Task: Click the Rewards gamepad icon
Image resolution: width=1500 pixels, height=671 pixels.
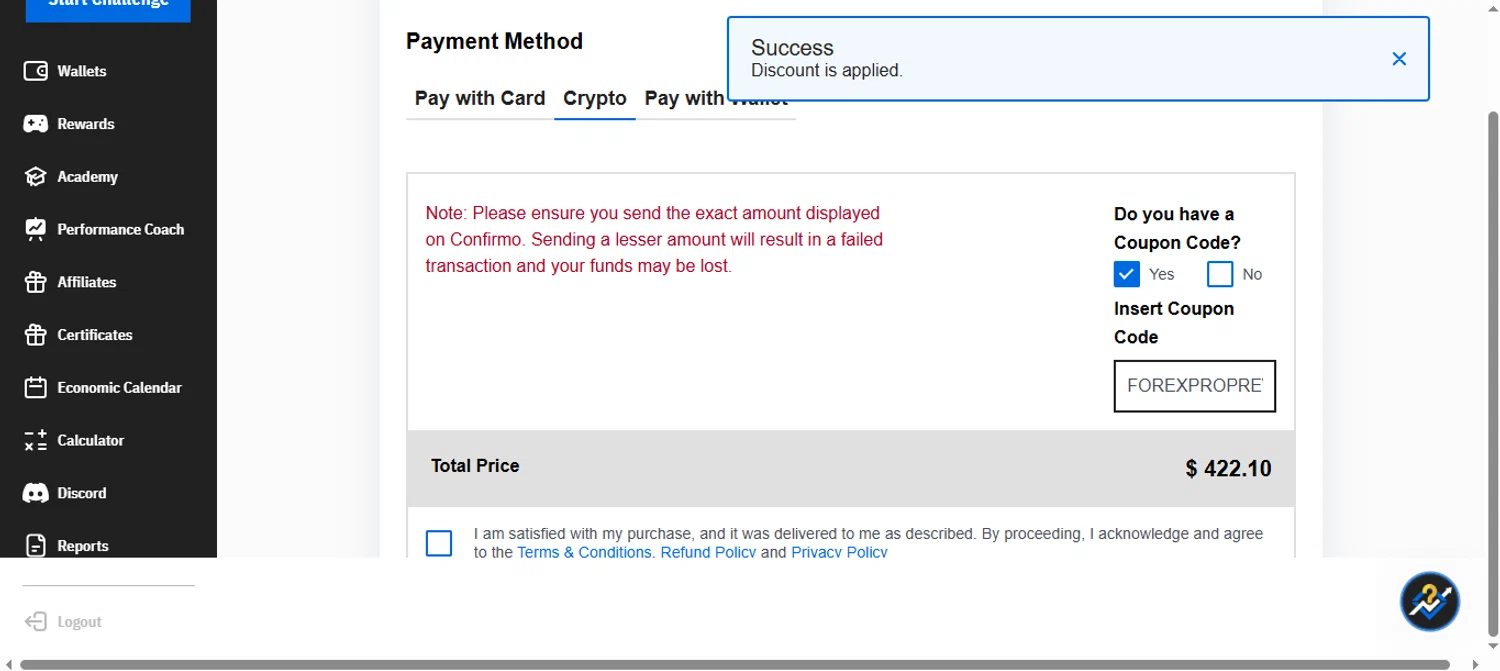Action: tap(36, 124)
